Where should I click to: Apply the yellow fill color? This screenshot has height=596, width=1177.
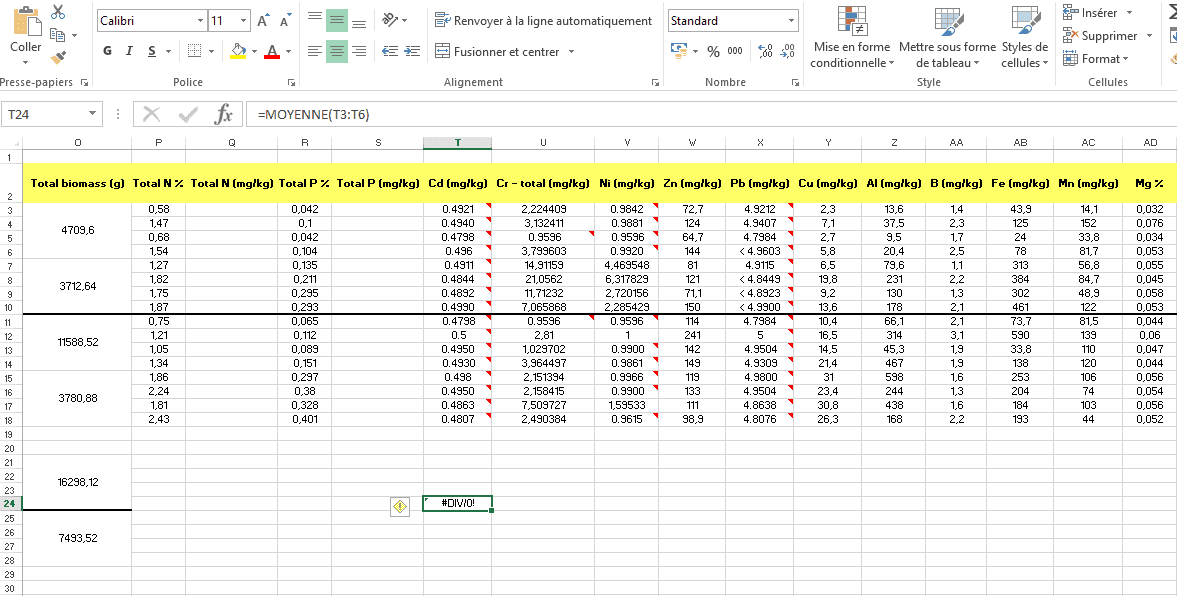click(237, 51)
